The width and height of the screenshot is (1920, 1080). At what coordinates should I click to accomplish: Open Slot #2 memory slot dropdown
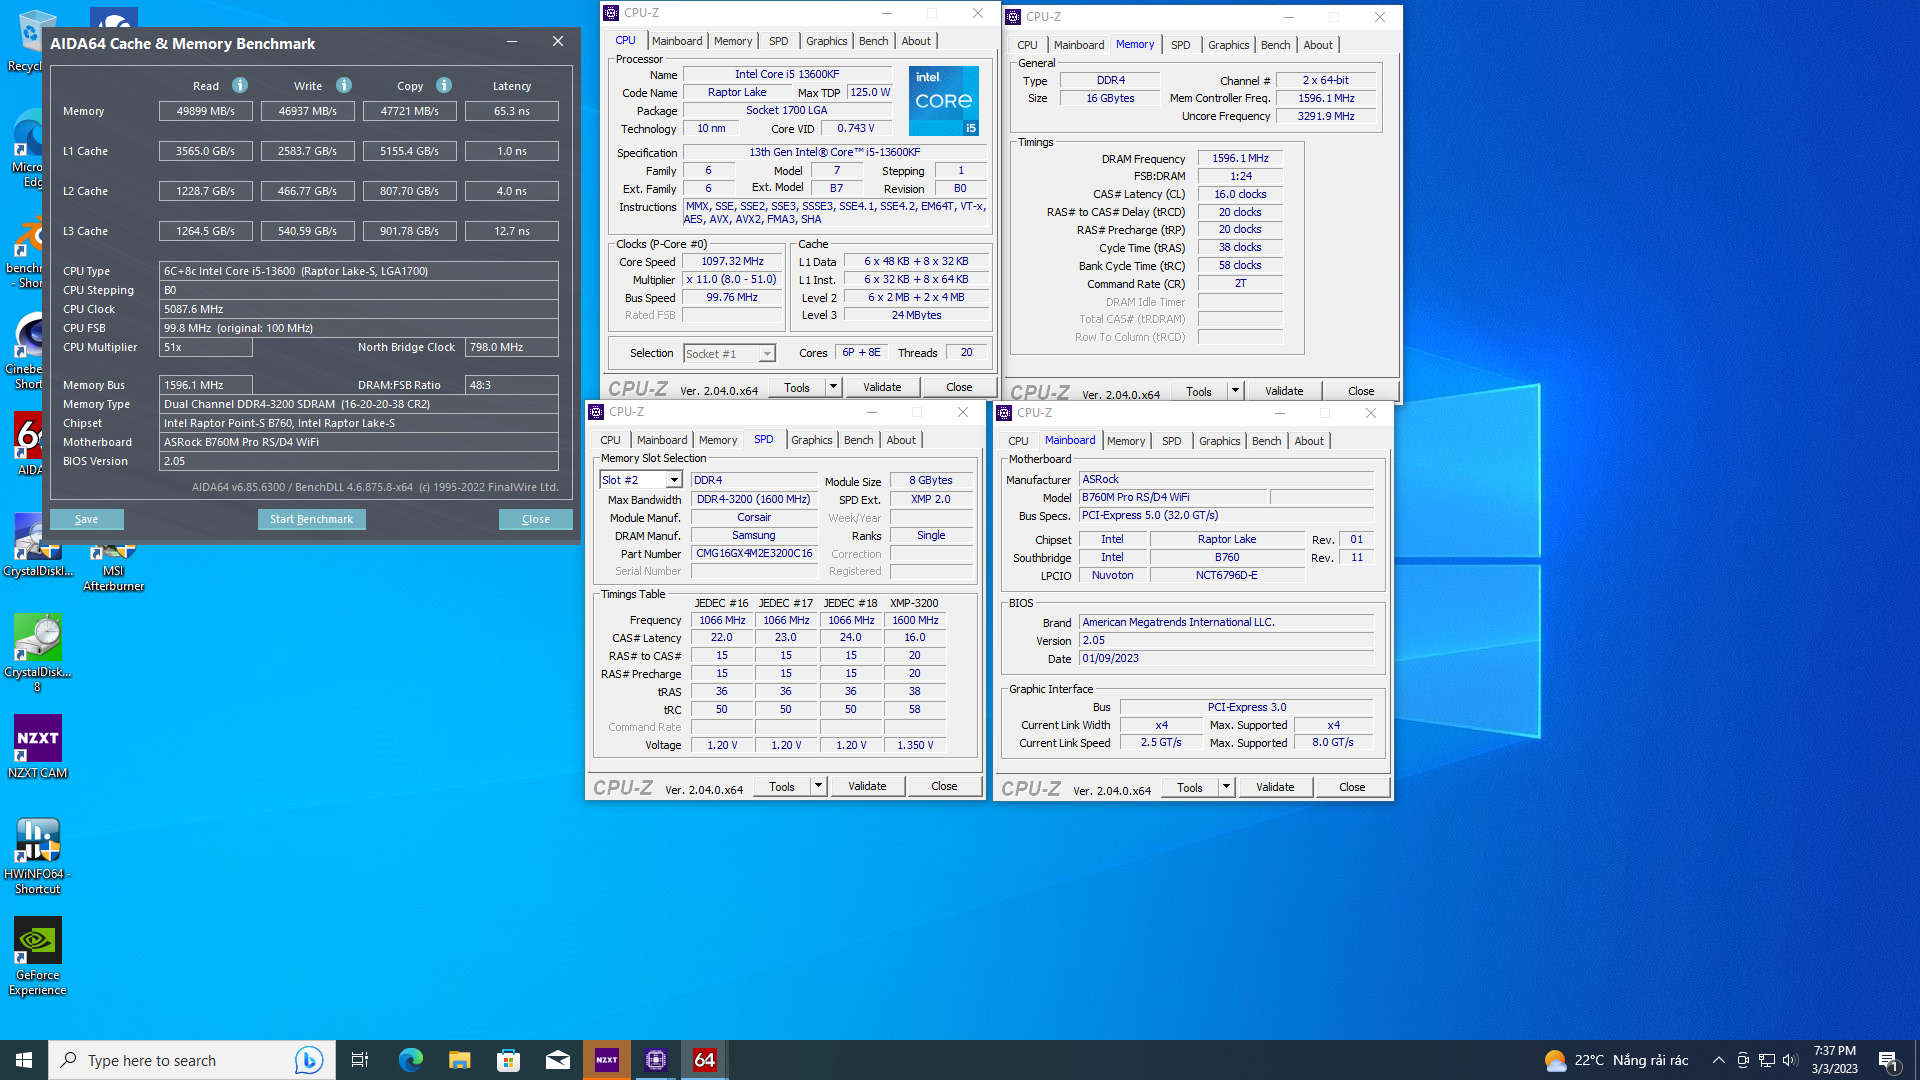(674, 480)
